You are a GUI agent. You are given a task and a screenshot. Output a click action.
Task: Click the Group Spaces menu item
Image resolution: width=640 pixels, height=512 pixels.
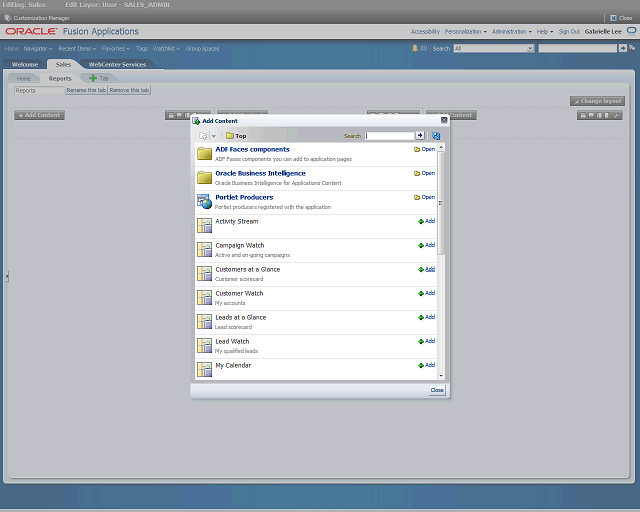pos(202,49)
